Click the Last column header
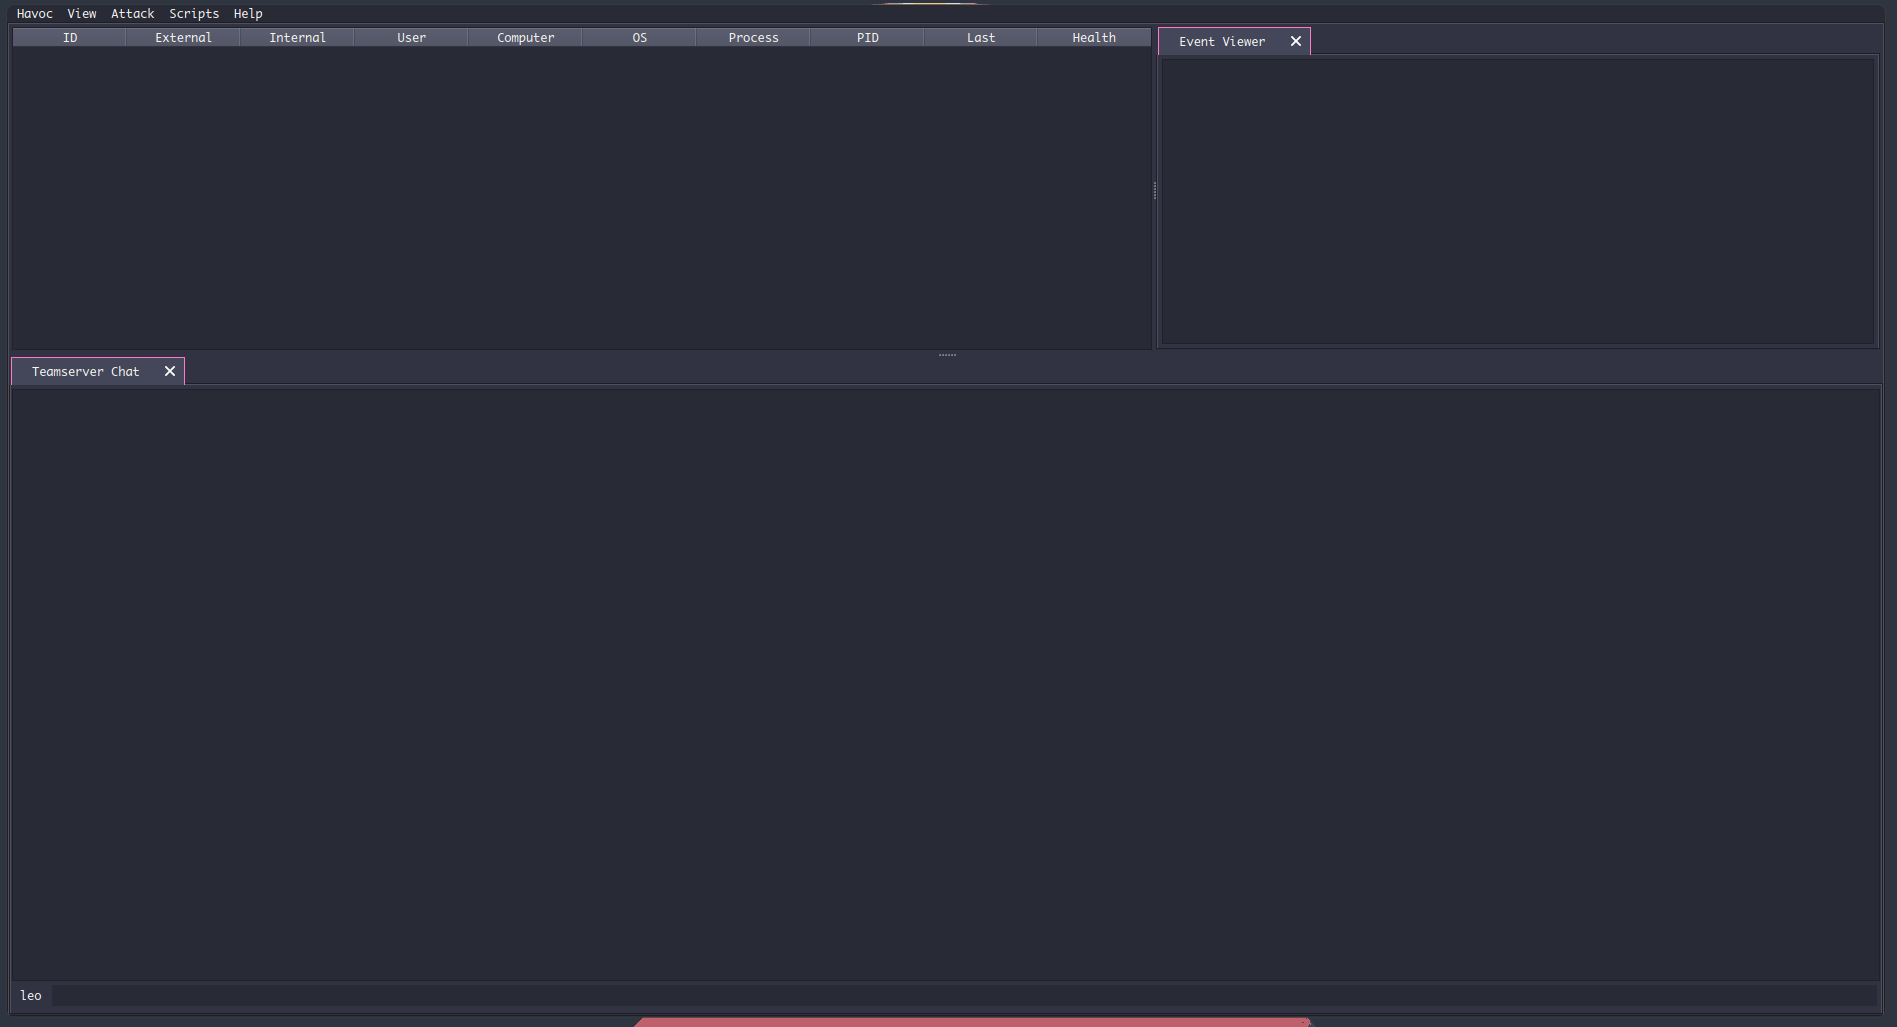 tap(980, 38)
